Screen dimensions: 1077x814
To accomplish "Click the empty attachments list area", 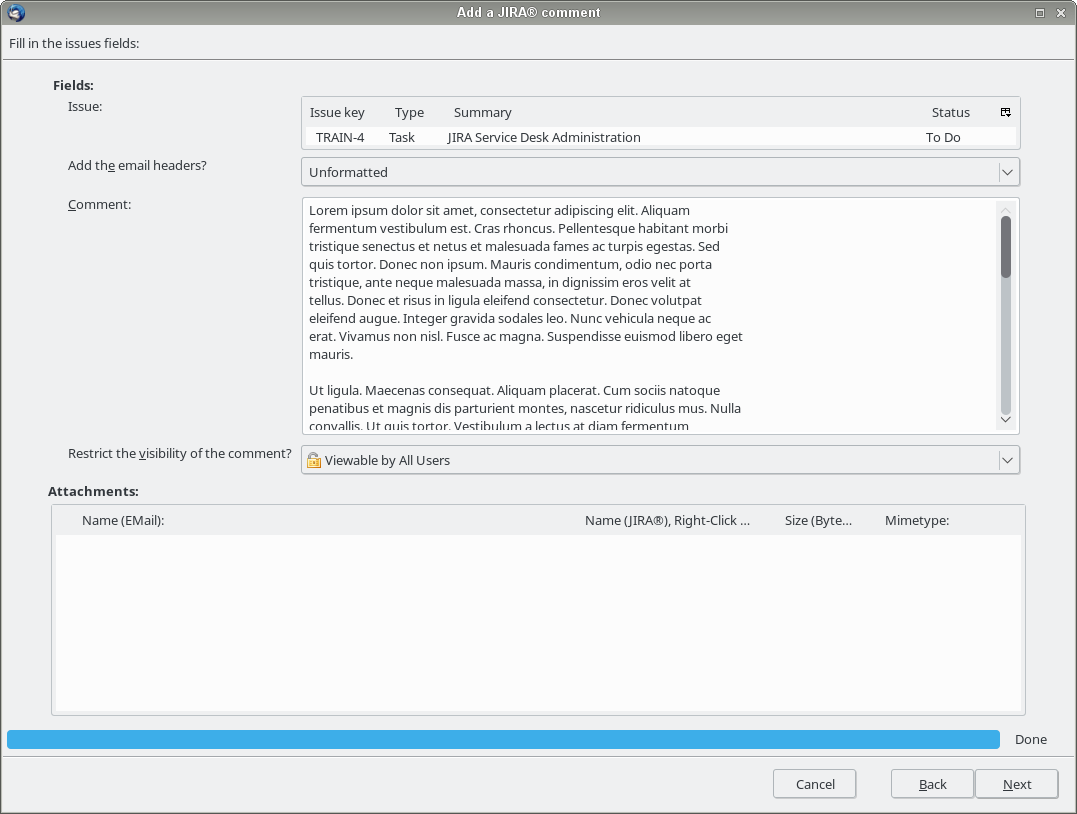I will (538, 622).
